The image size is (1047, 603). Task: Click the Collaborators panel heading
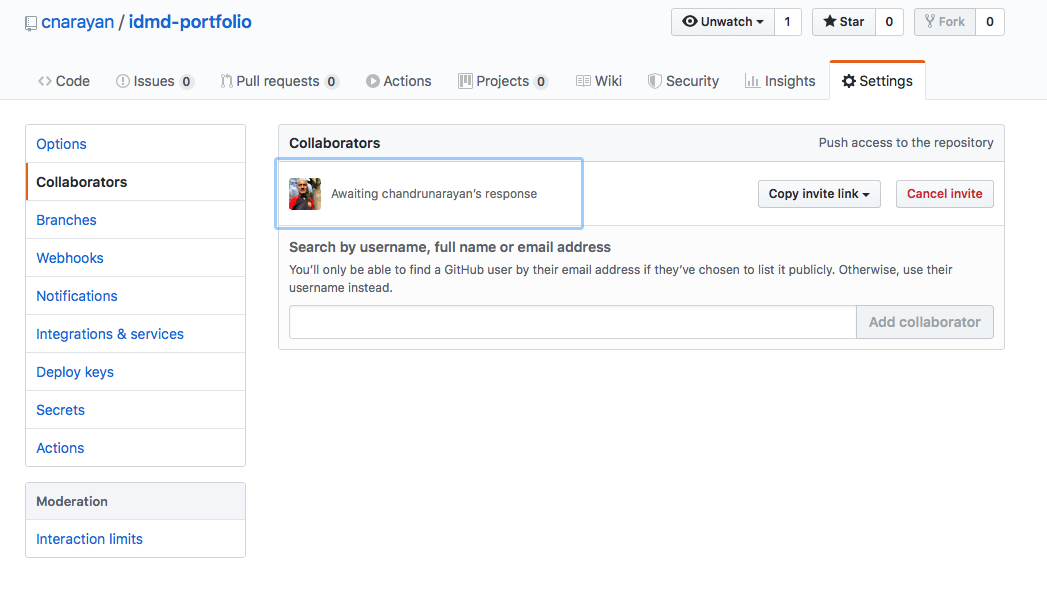335,143
